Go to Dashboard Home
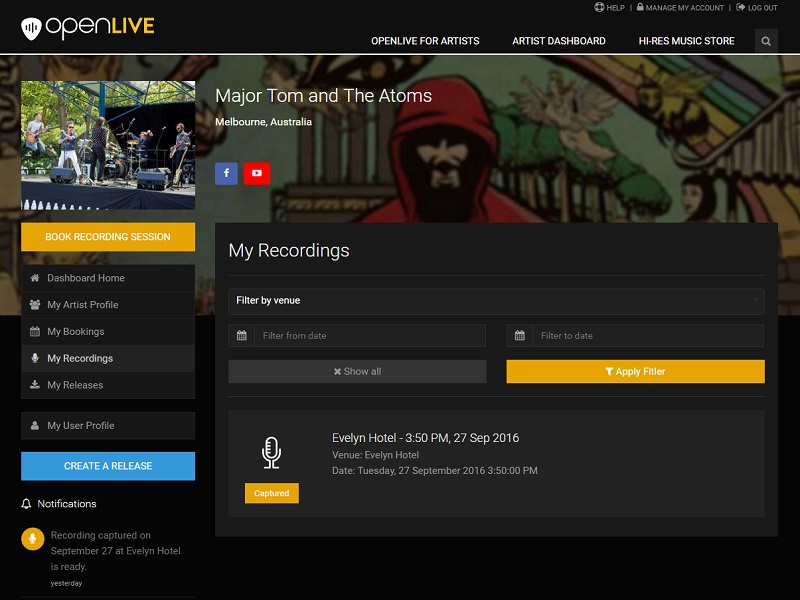Screen dimensions: 800x600 (x=108, y=278)
